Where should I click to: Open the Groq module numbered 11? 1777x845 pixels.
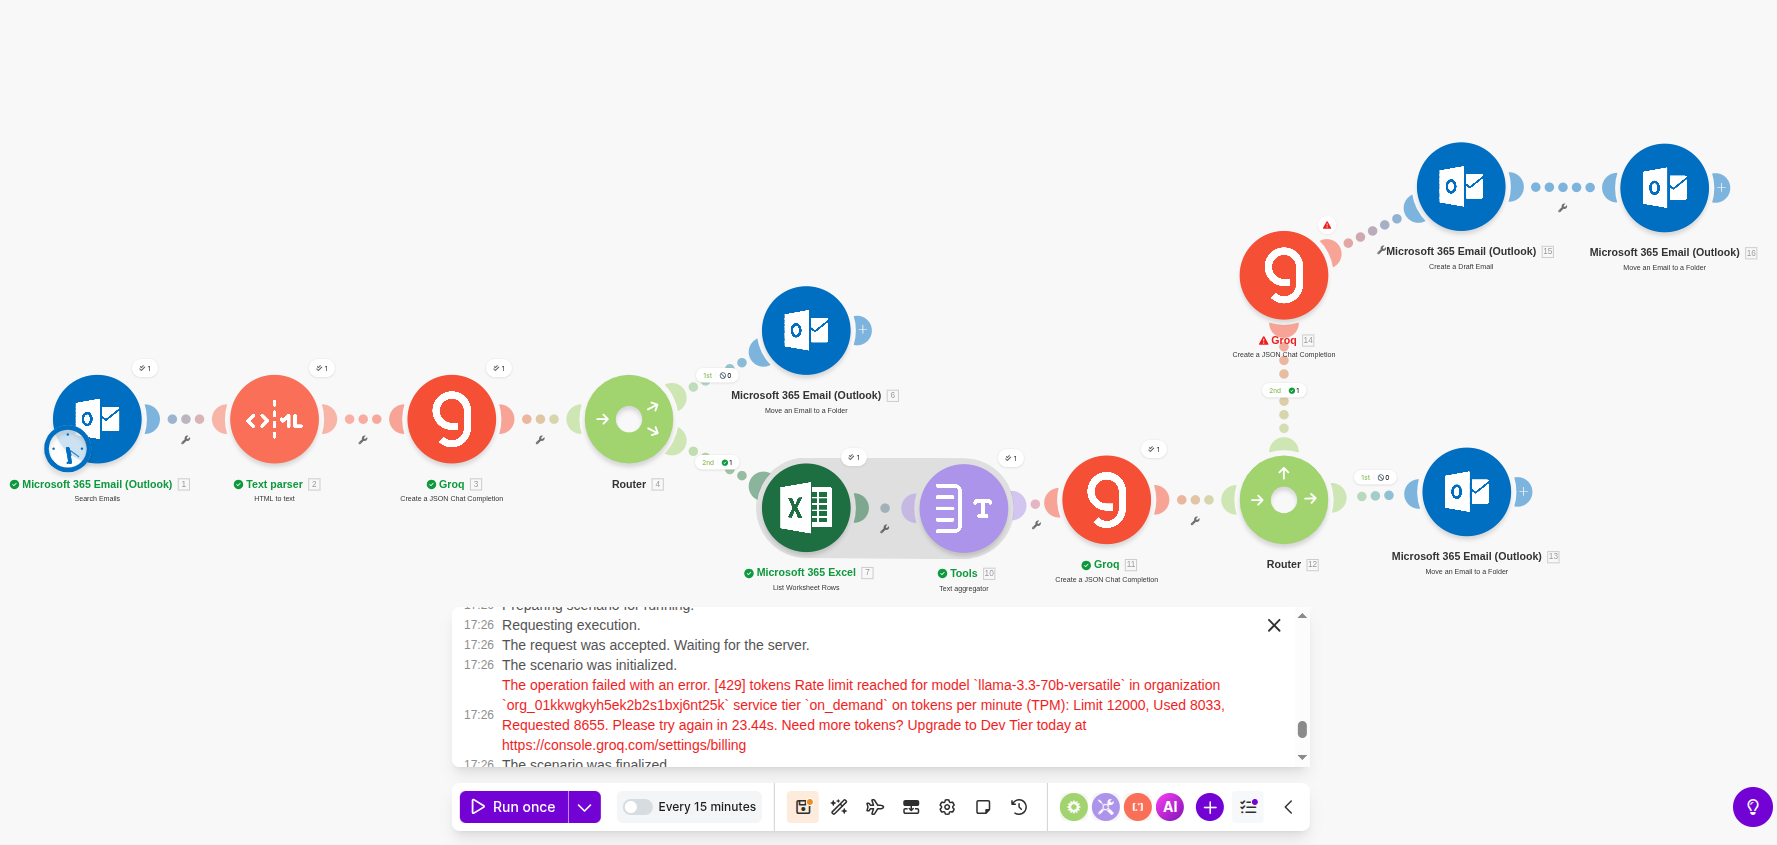1107,500
